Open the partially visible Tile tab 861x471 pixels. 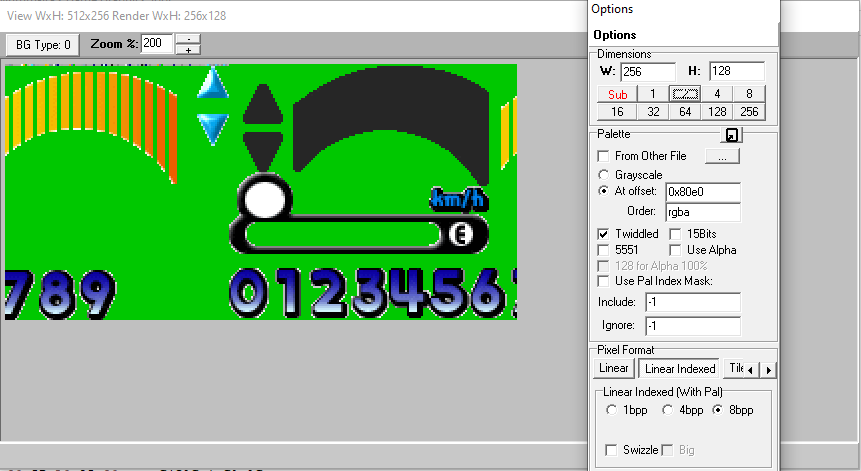735,368
